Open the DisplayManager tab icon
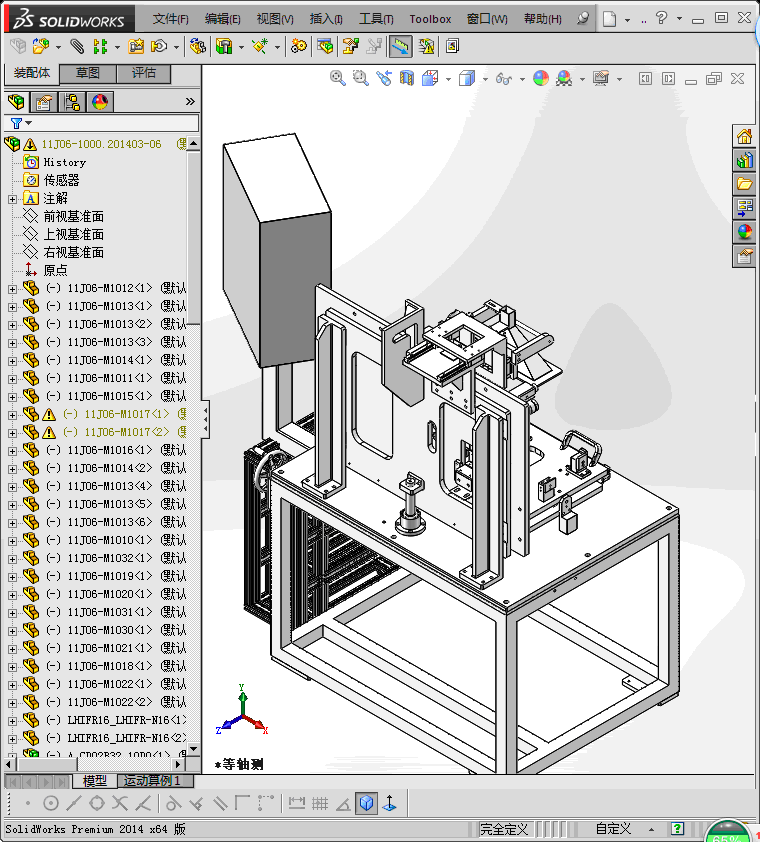Viewport: 760px width, 842px height. pos(99,101)
